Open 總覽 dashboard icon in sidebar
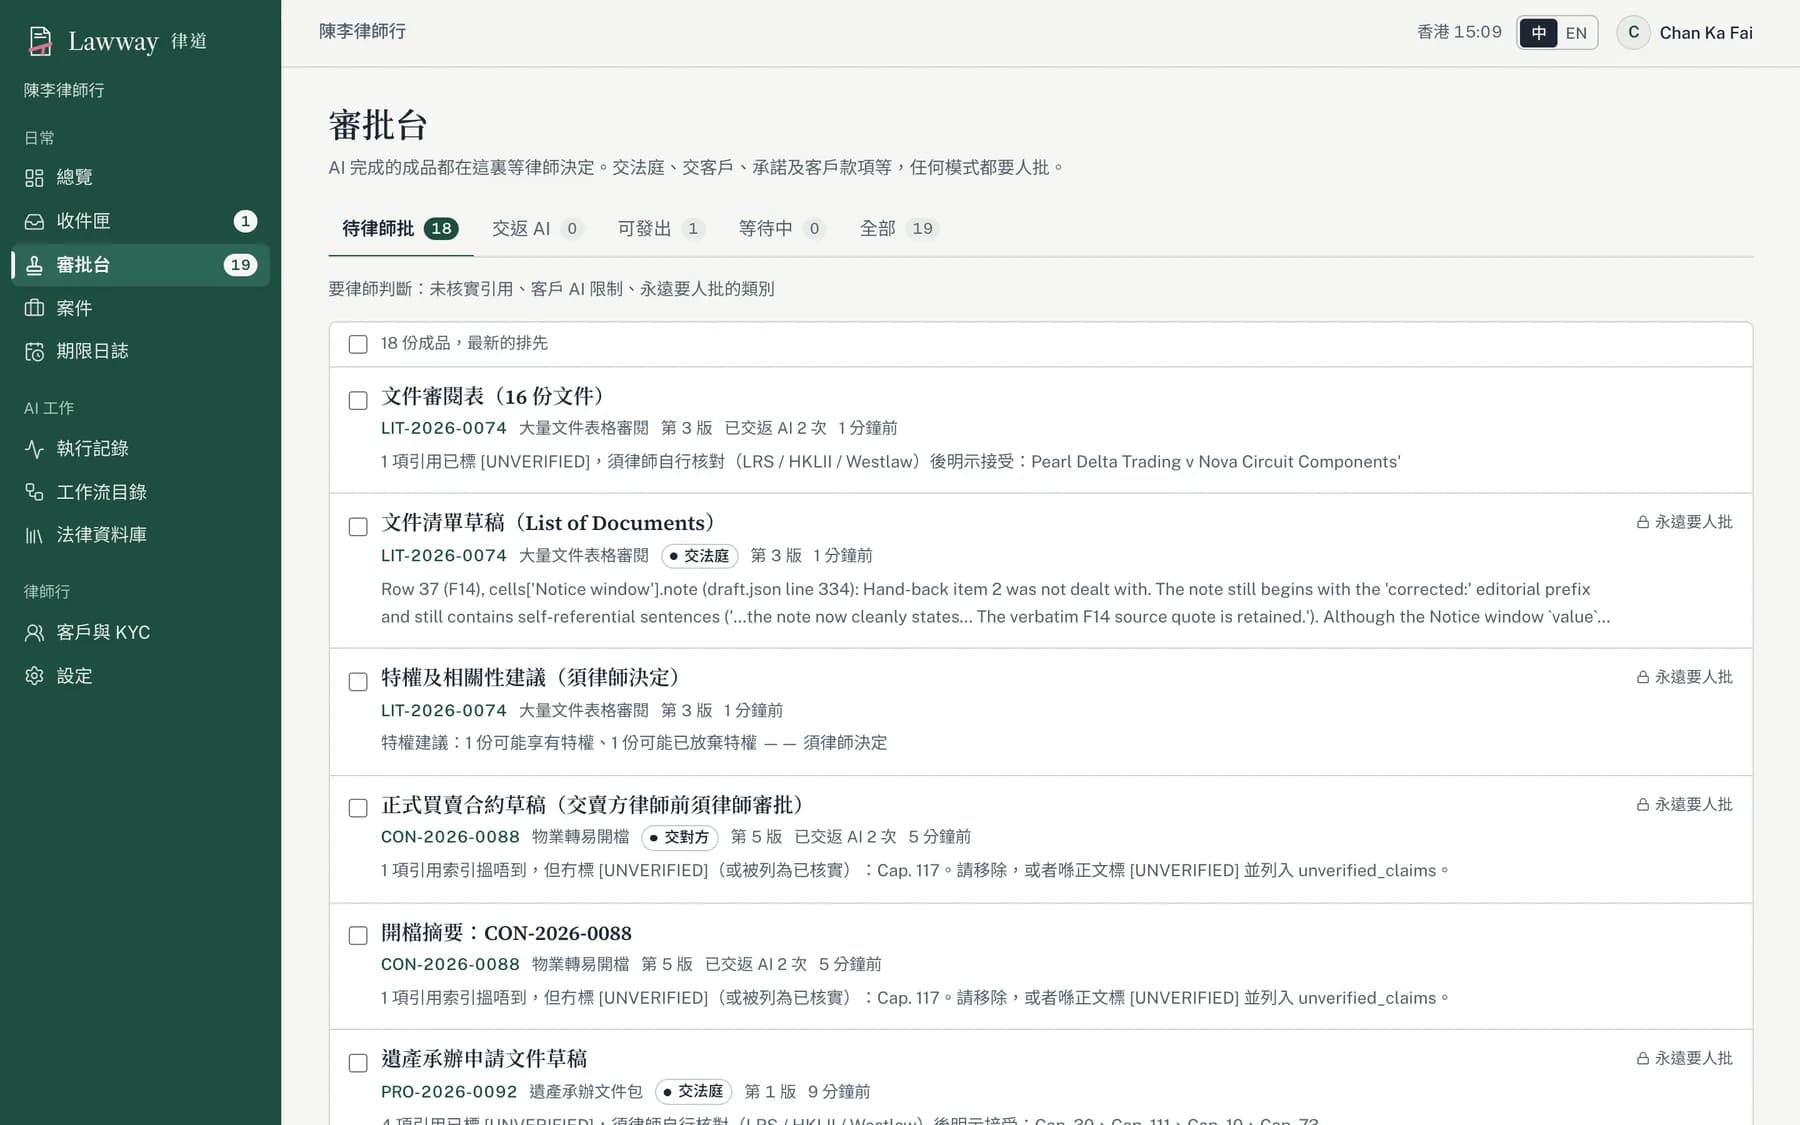The width and height of the screenshot is (1800, 1125). coord(34,178)
